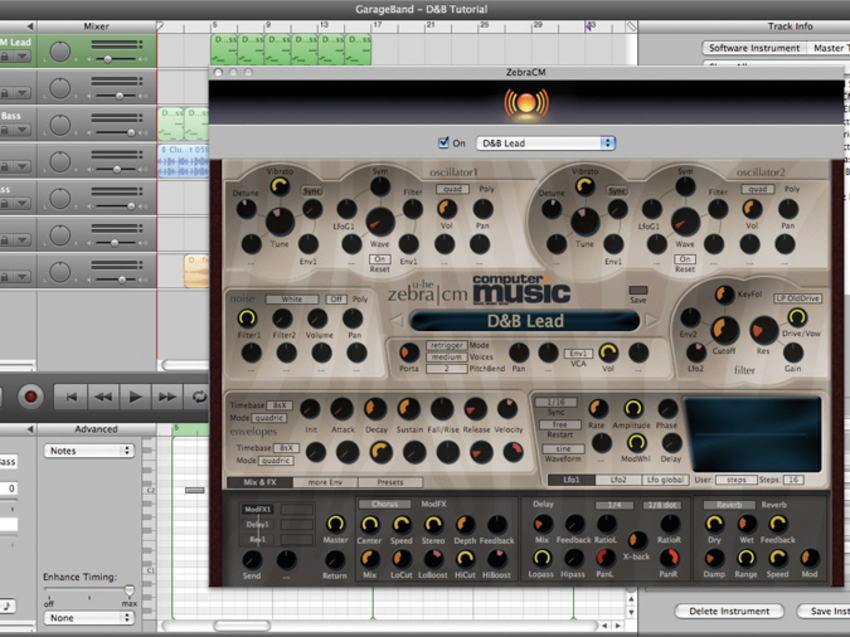Start playback with the play button
850x637 pixels.
(135, 397)
